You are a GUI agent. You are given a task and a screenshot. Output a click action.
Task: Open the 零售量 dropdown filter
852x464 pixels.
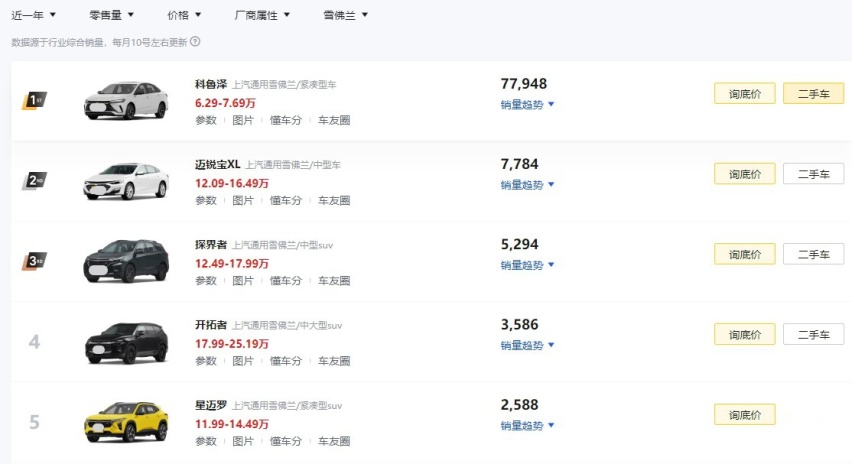pos(111,15)
